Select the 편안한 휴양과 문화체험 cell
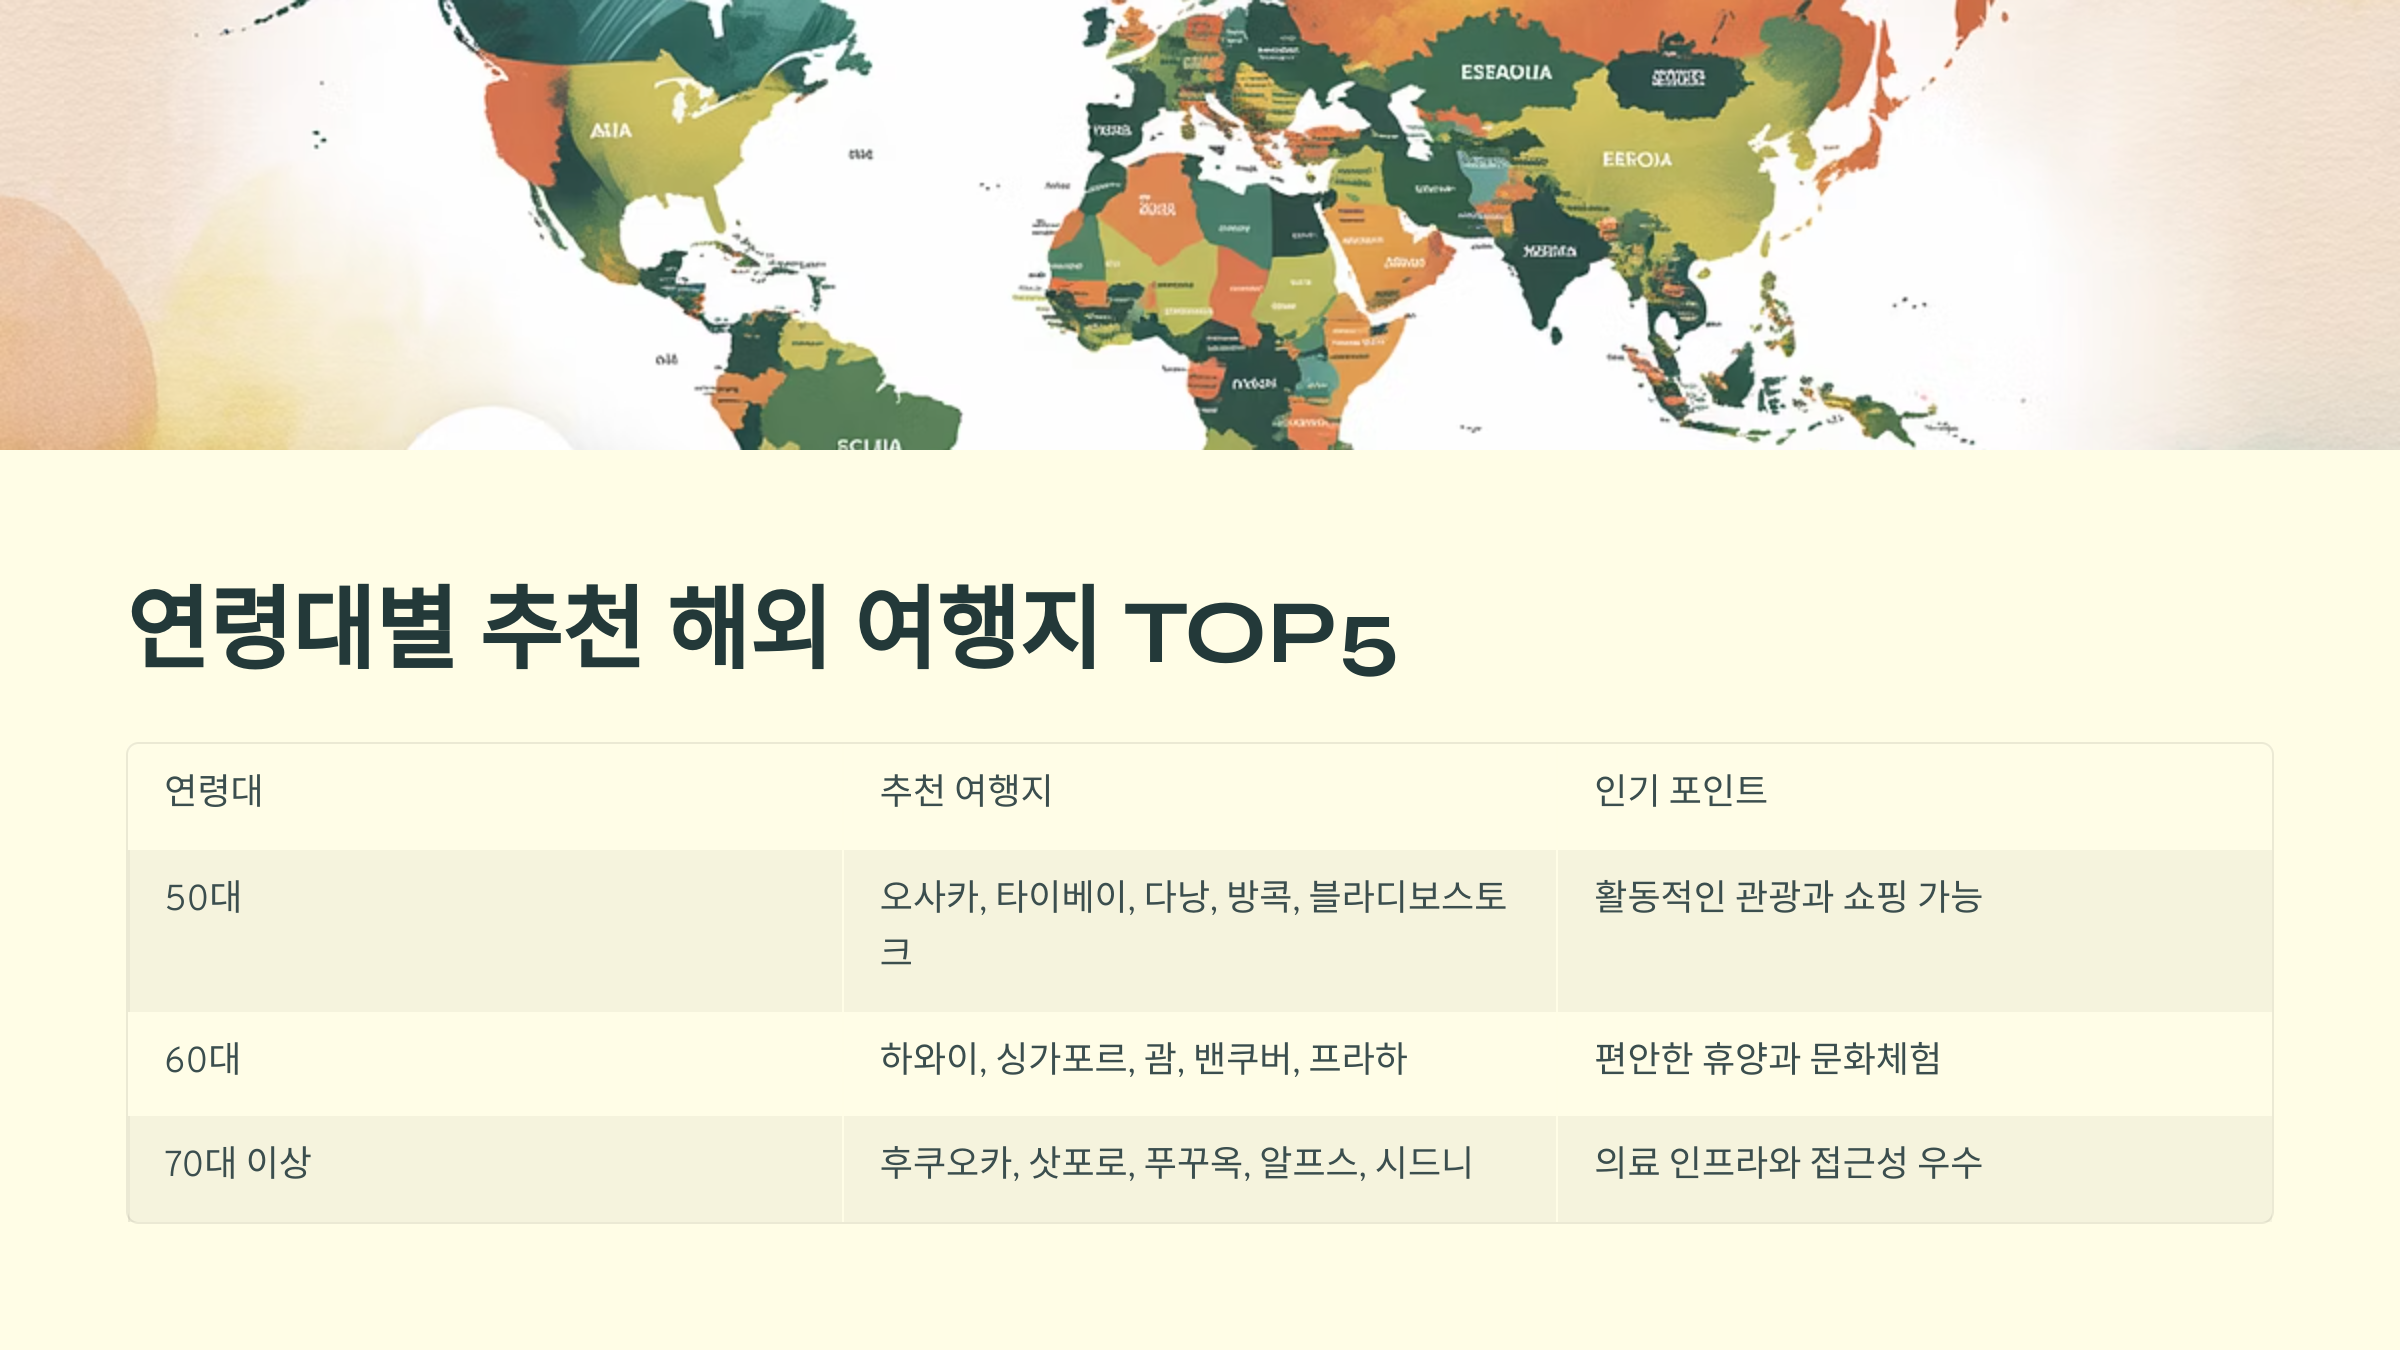Image resolution: width=2400 pixels, height=1350 pixels. pos(1767,1059)
